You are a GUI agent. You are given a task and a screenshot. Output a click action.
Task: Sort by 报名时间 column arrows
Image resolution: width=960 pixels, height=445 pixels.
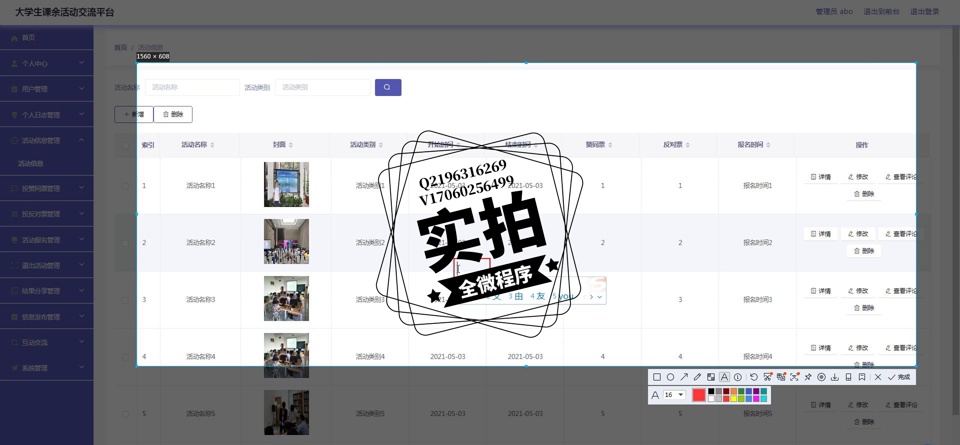(768, 145)
